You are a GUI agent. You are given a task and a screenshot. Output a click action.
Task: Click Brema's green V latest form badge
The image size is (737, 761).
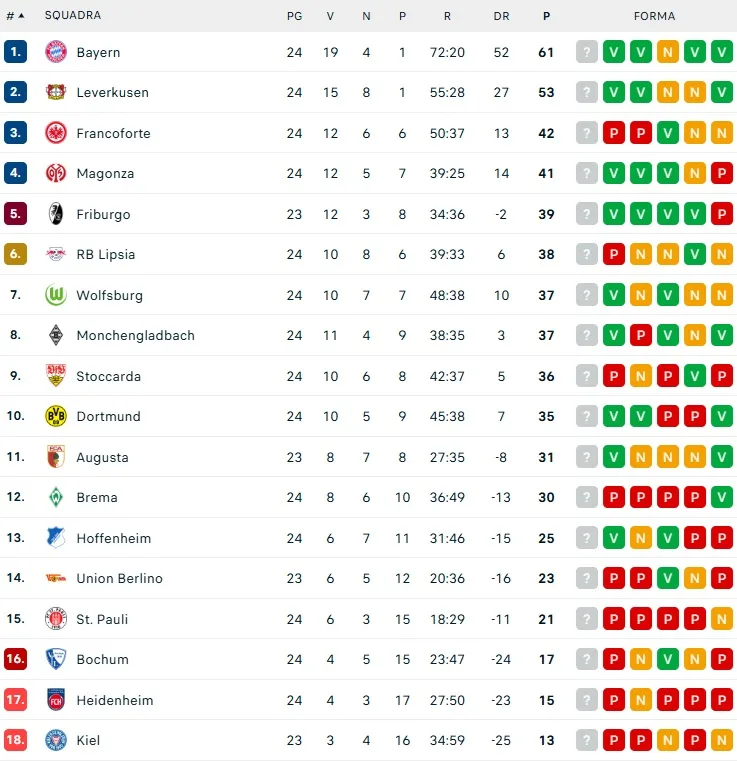(x=722, y=497)
